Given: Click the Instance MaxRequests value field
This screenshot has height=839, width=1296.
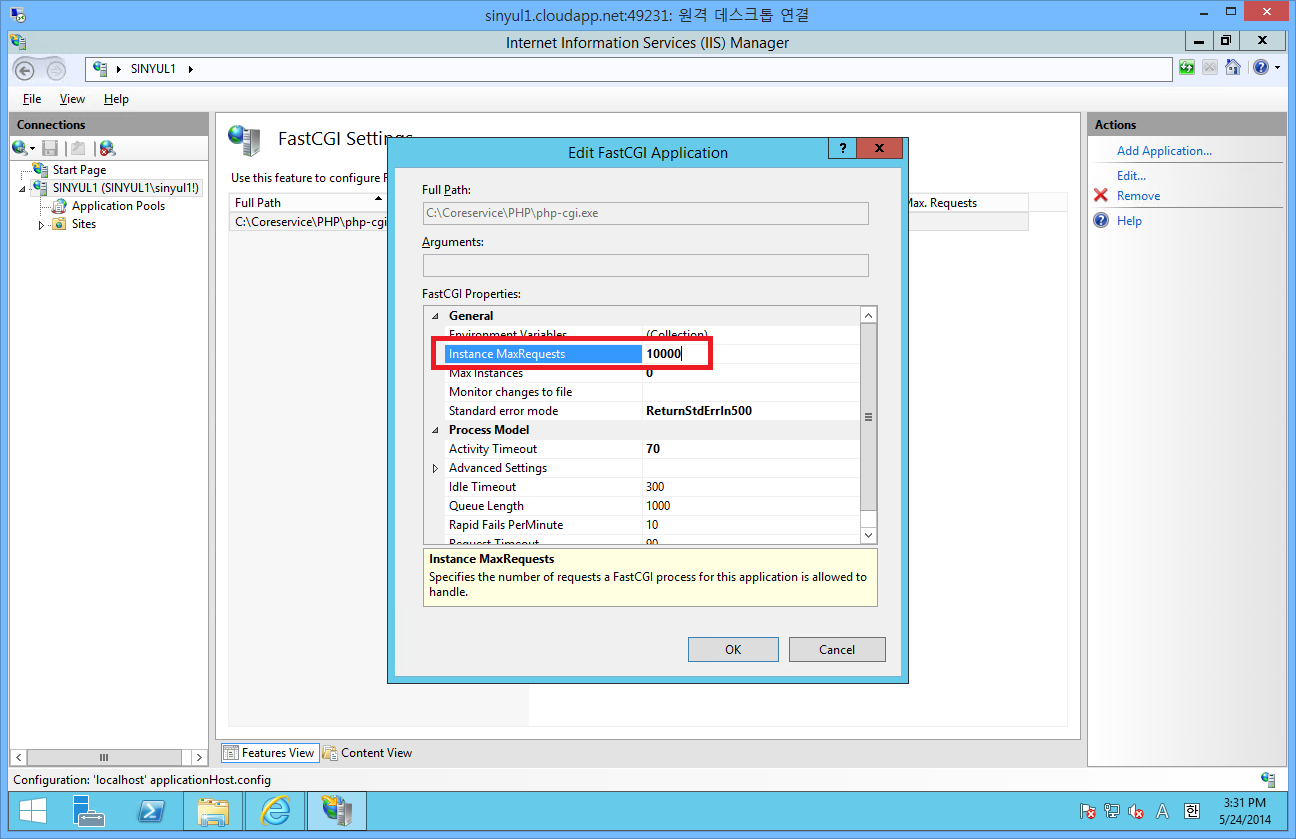Looking at the screenshot, I should (x=750, y=354).
